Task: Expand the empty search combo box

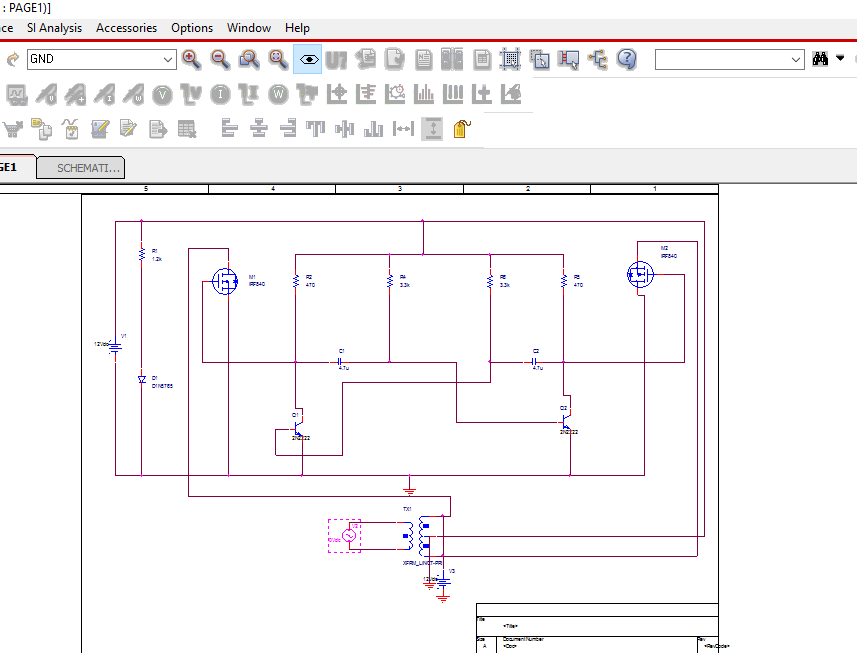Action: [x=730, y=59]
